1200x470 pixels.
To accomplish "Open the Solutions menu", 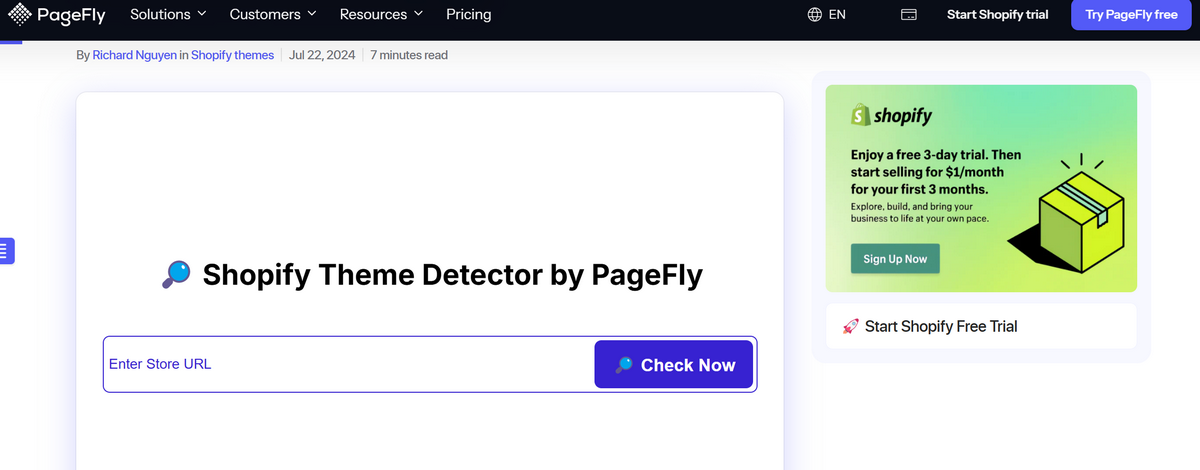I will [168, 15].
